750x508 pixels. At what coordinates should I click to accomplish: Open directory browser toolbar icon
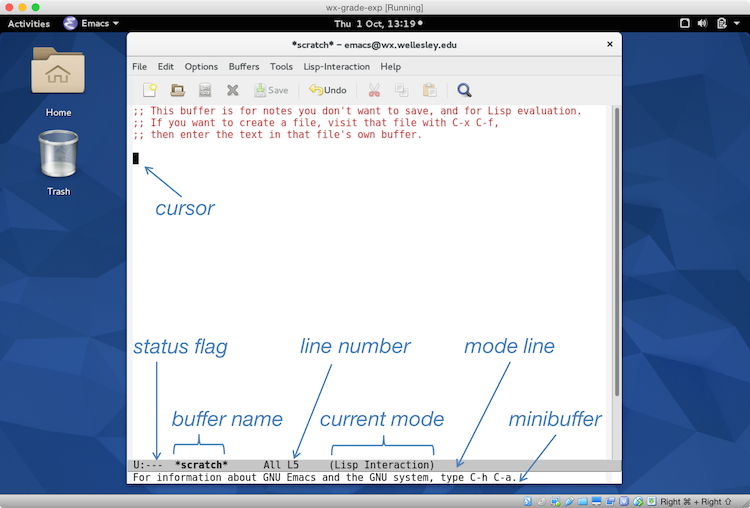[205, 90]
